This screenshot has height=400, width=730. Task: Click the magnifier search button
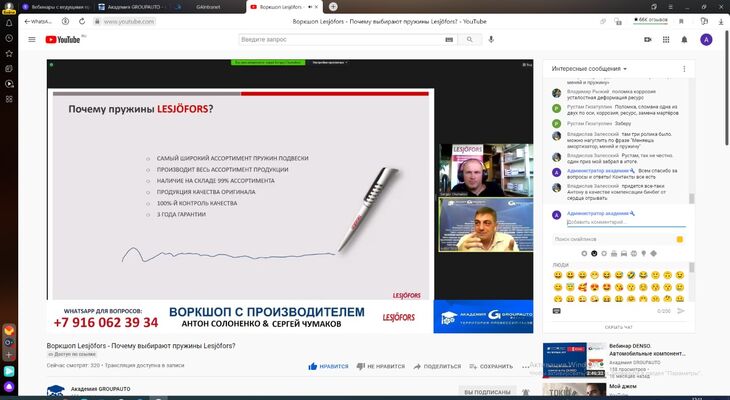470,40
